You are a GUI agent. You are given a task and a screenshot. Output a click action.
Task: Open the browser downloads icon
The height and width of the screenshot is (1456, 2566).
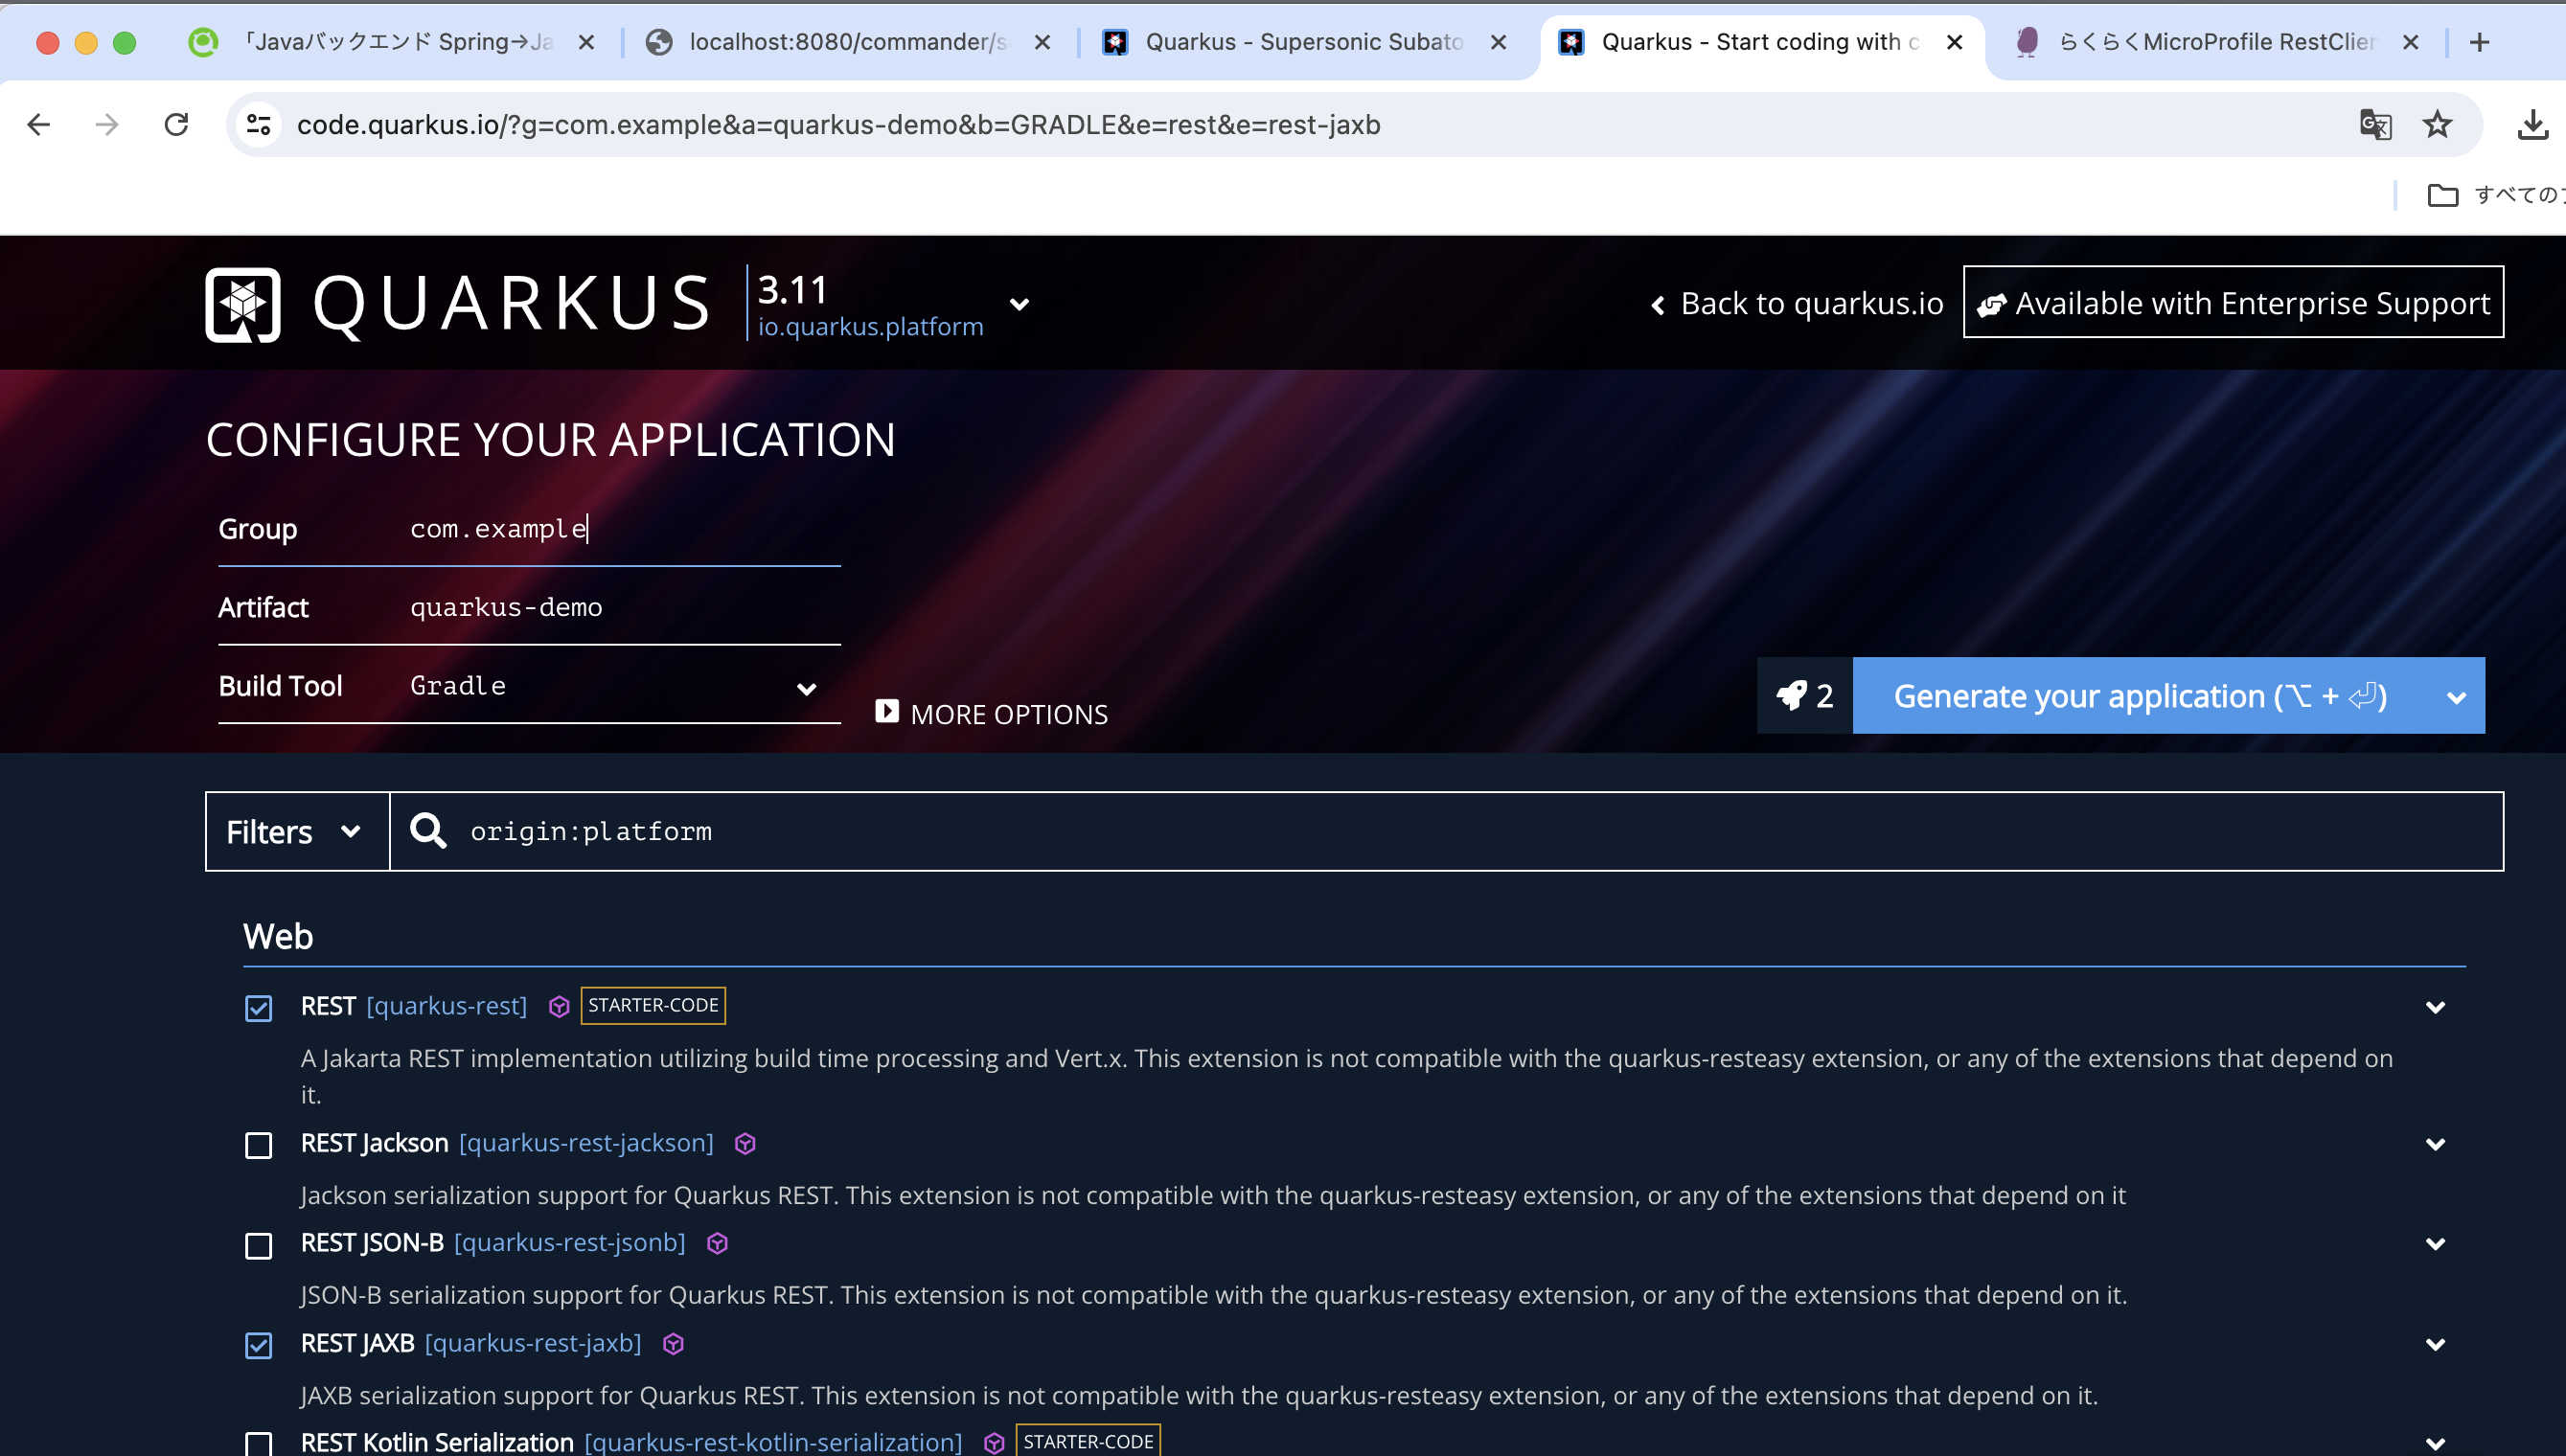(x=2532, y=125)
